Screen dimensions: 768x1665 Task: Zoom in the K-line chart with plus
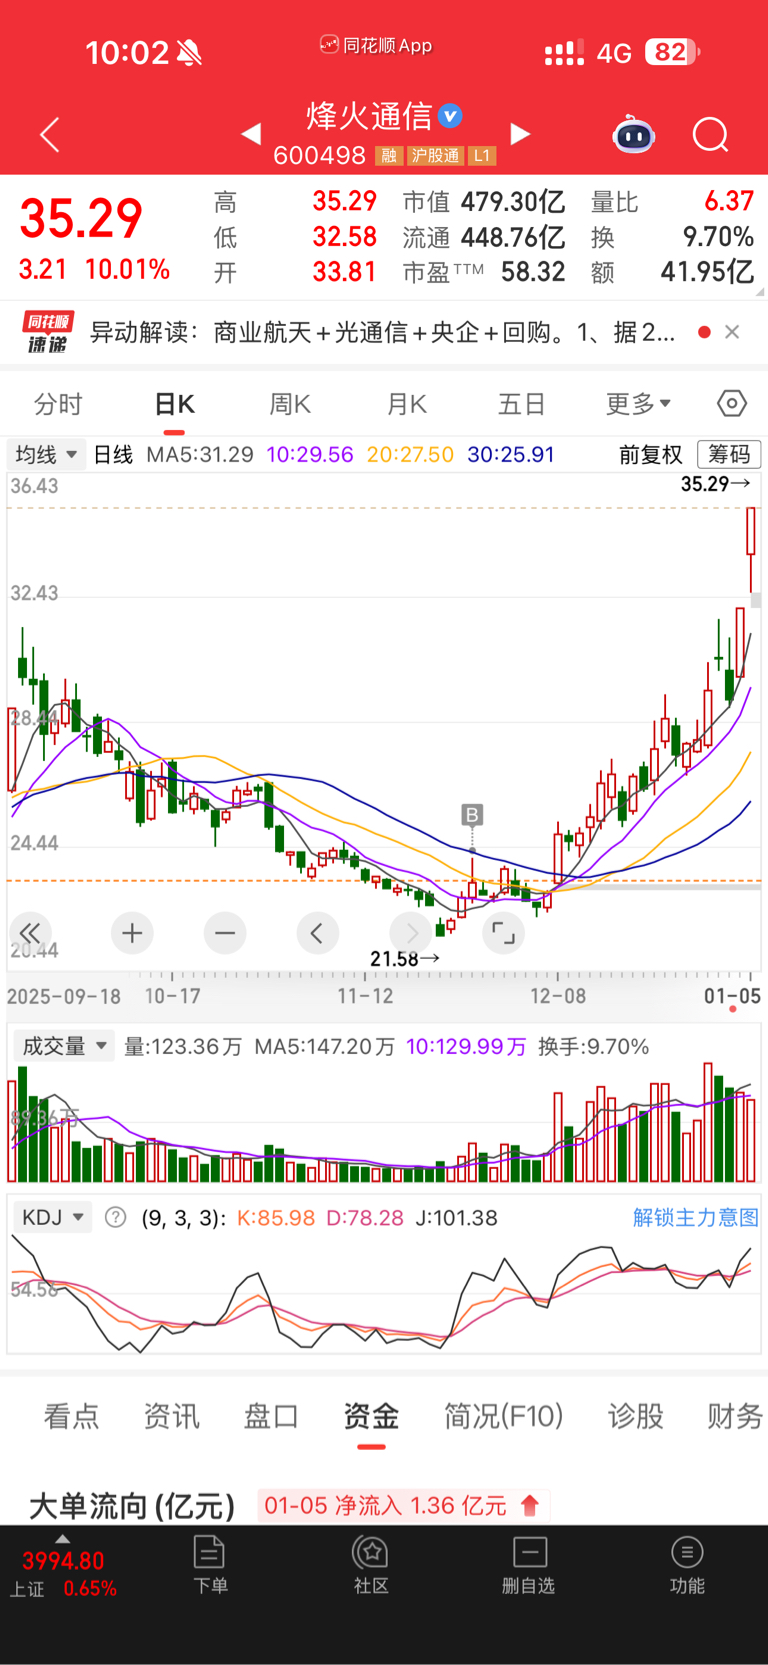[x=132, y=934]
